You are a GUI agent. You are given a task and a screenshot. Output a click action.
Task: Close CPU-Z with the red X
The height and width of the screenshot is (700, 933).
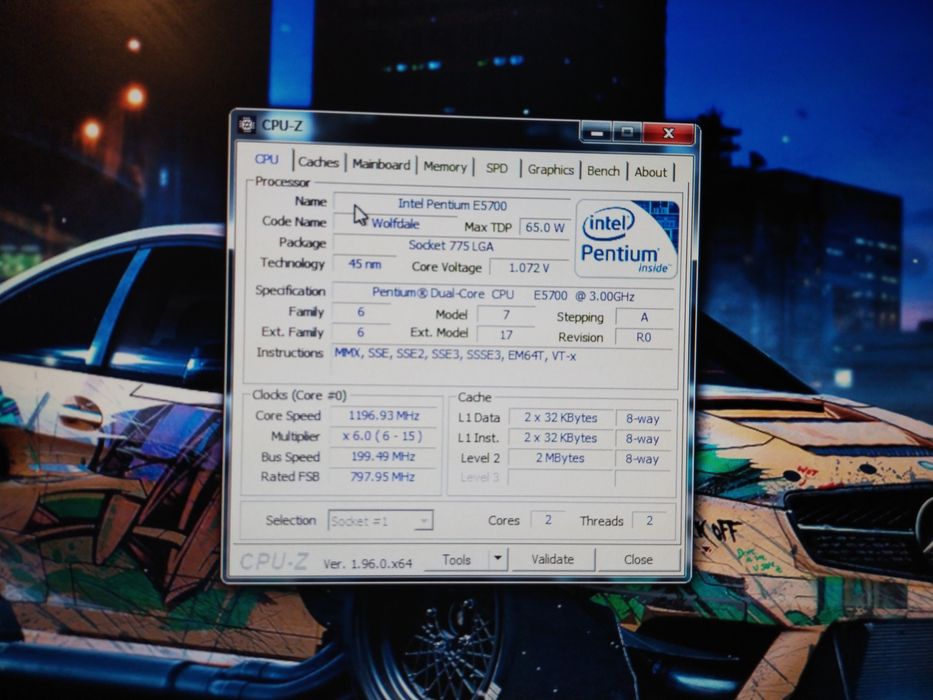click(x=668, y=133)
